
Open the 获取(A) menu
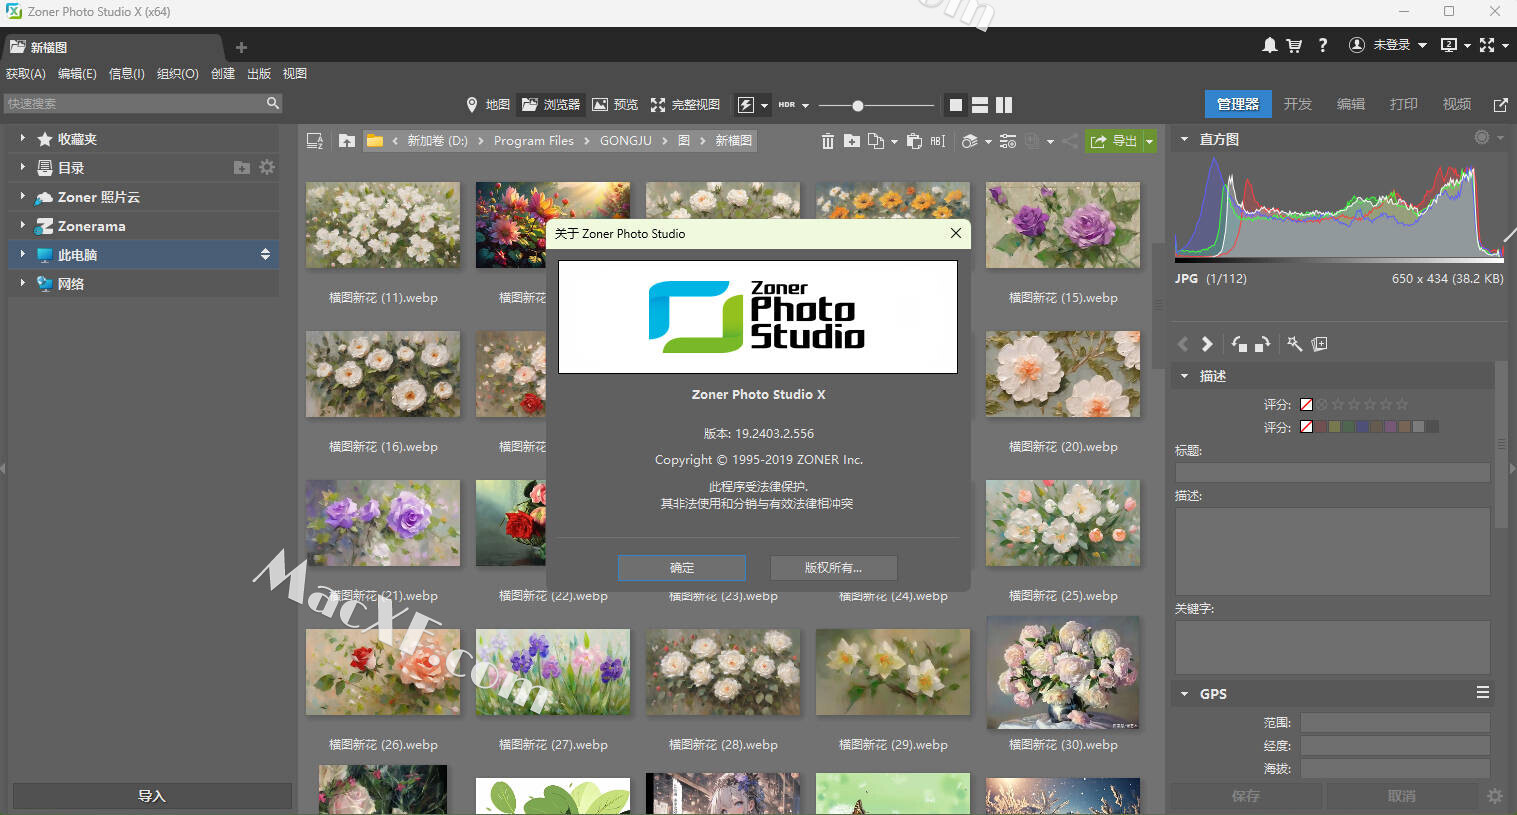click(x=26, y=74)
